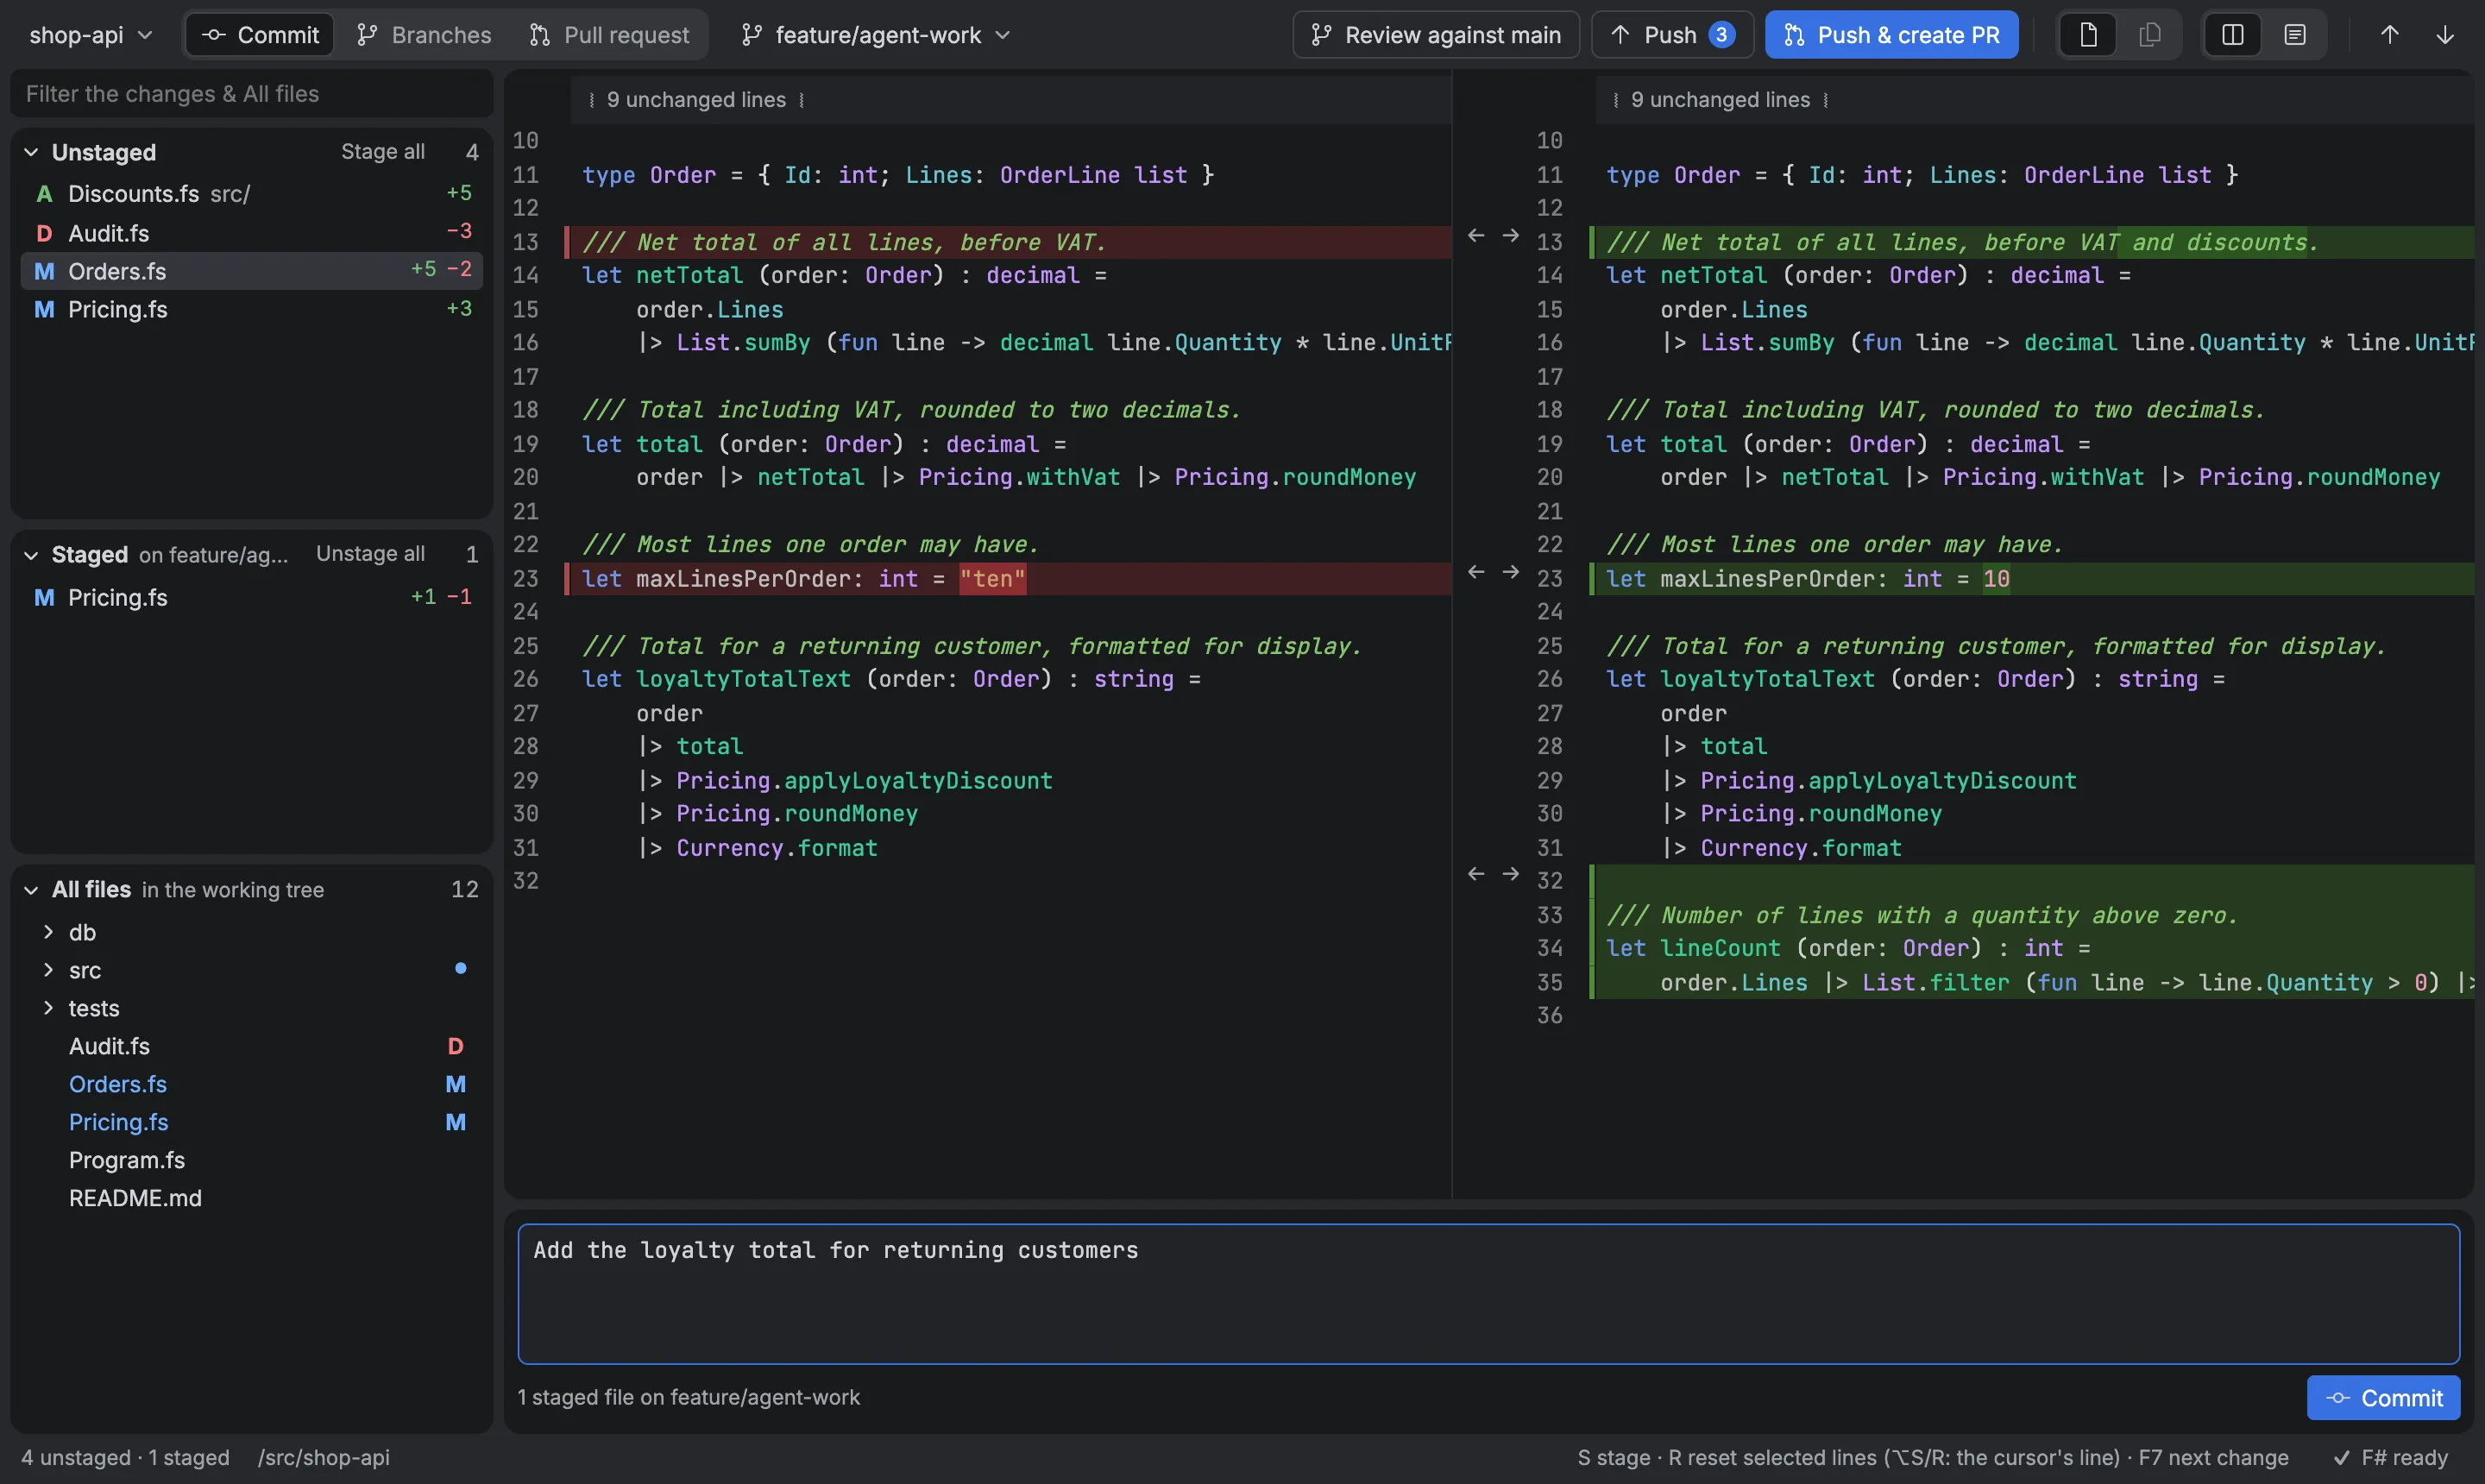Expand the db folder
This screenshot has width=2485, height=1484.
[x=48, y=932]
